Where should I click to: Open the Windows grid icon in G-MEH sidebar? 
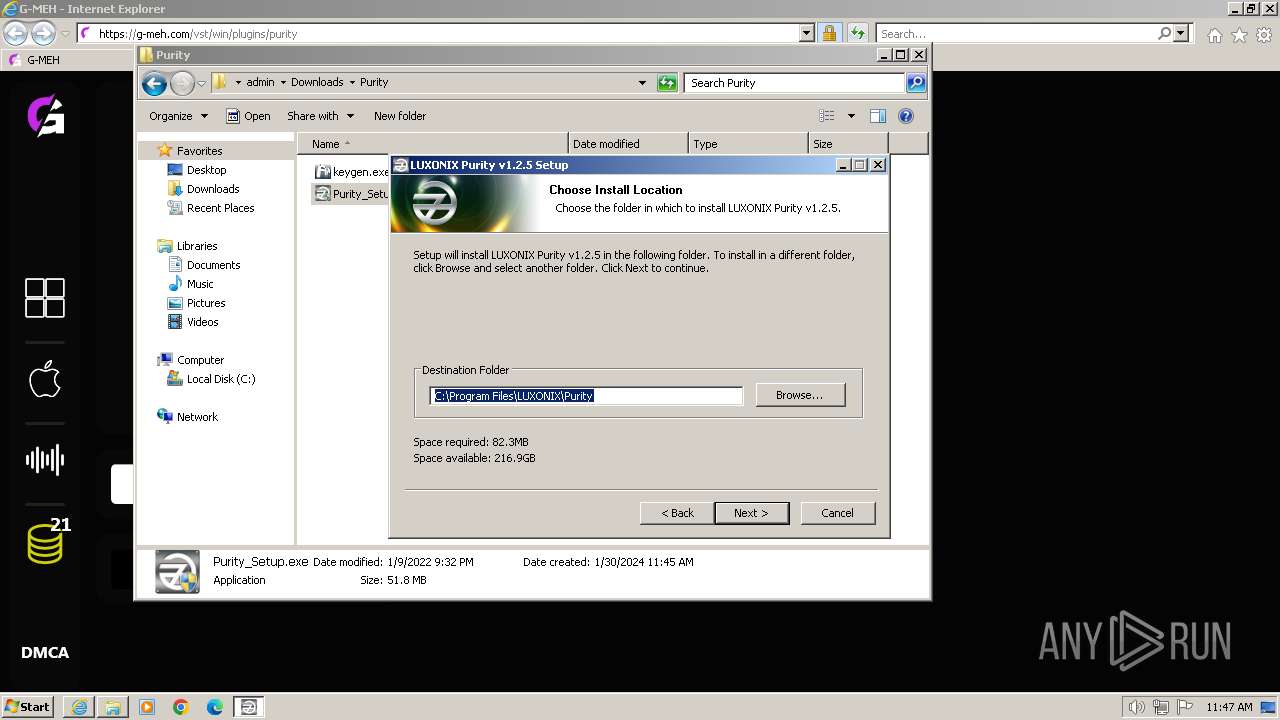pyautogui.click(x=45, y=298)
